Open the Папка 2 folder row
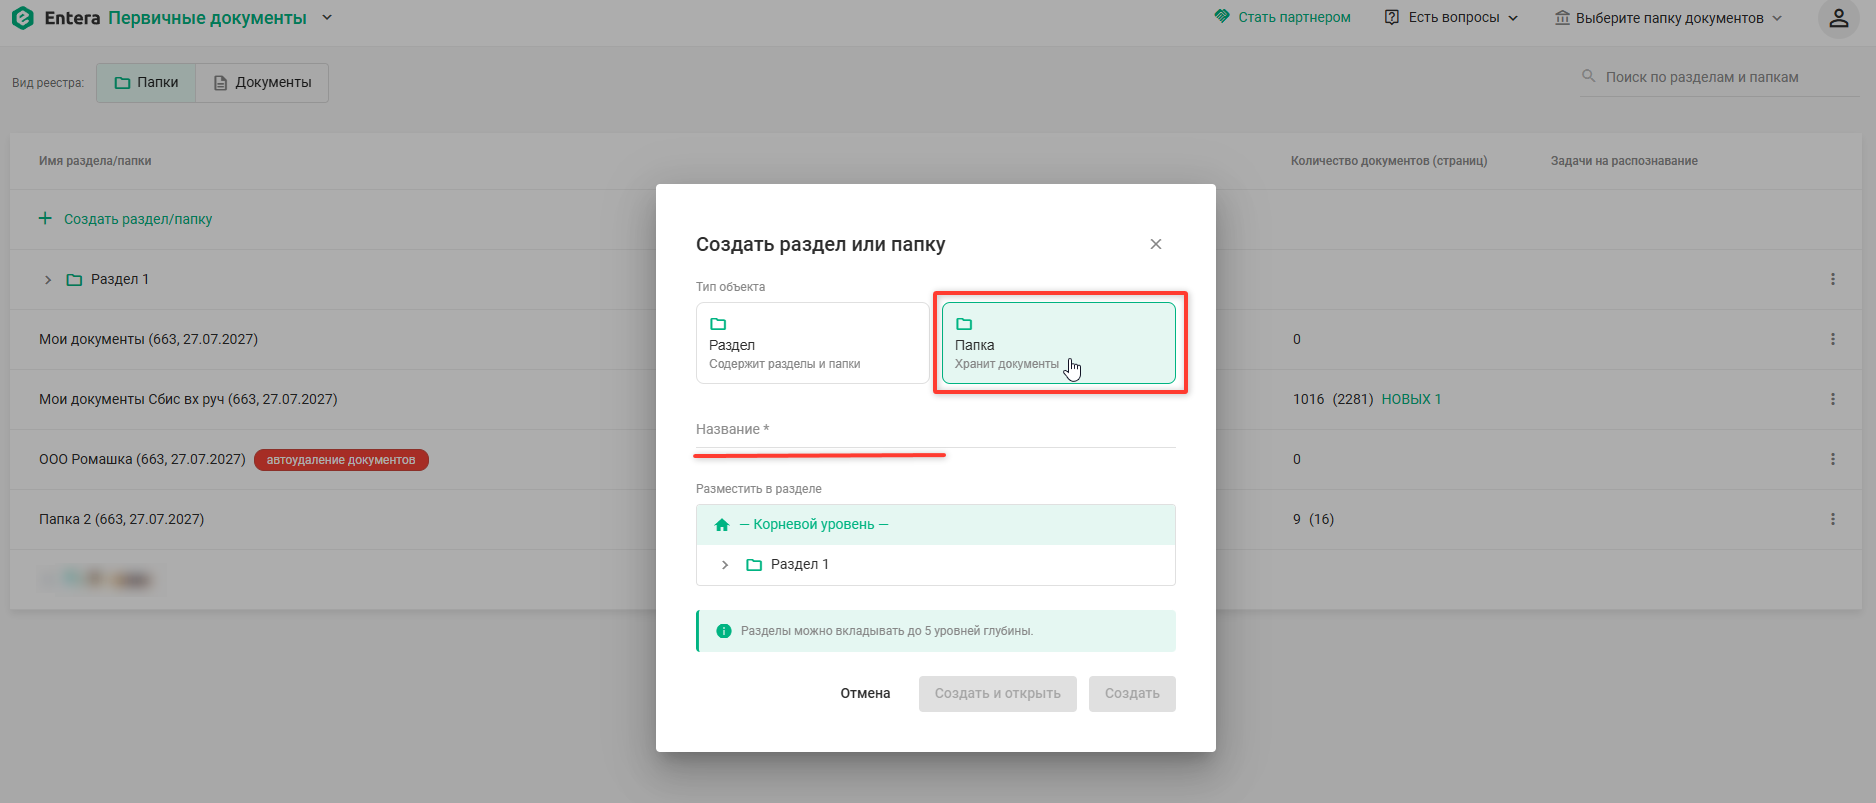The width and height of the screenshot is (1876, 803). 121,519
